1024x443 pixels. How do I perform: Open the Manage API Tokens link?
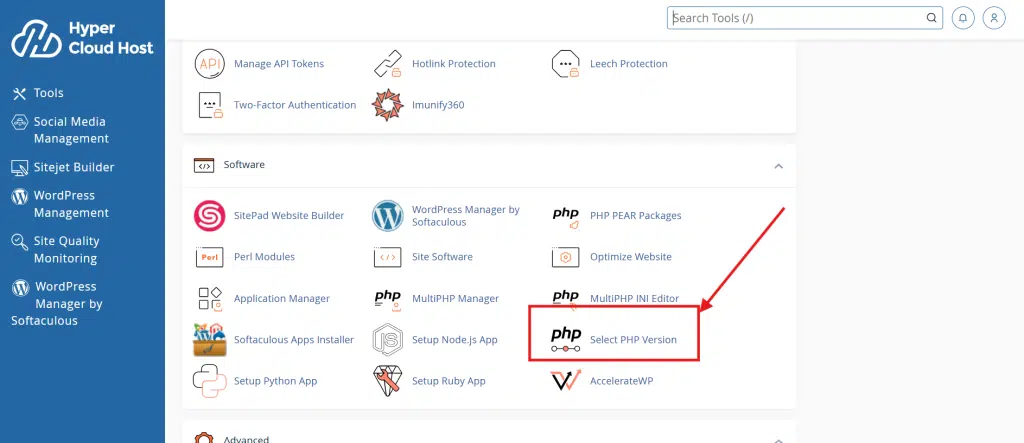point(279,63)
